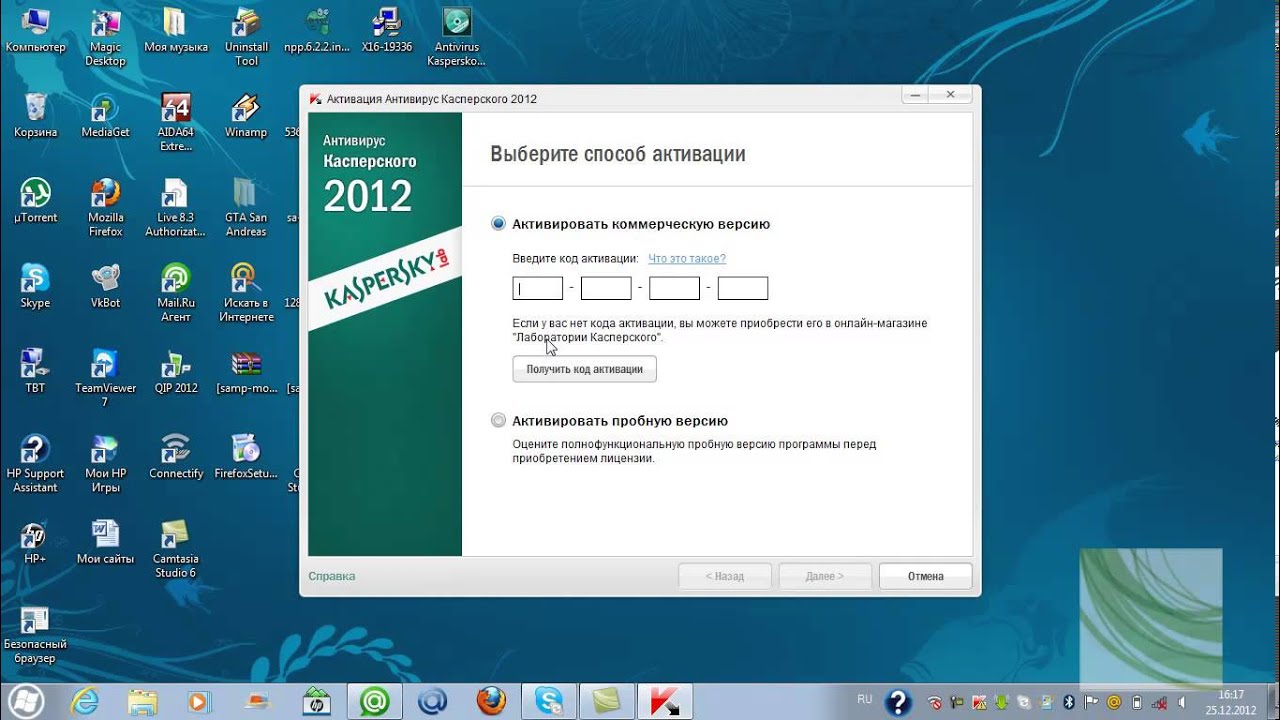
Task: Open Antivirus Kaspersky disc icon
Action: [x=456, y=38]
